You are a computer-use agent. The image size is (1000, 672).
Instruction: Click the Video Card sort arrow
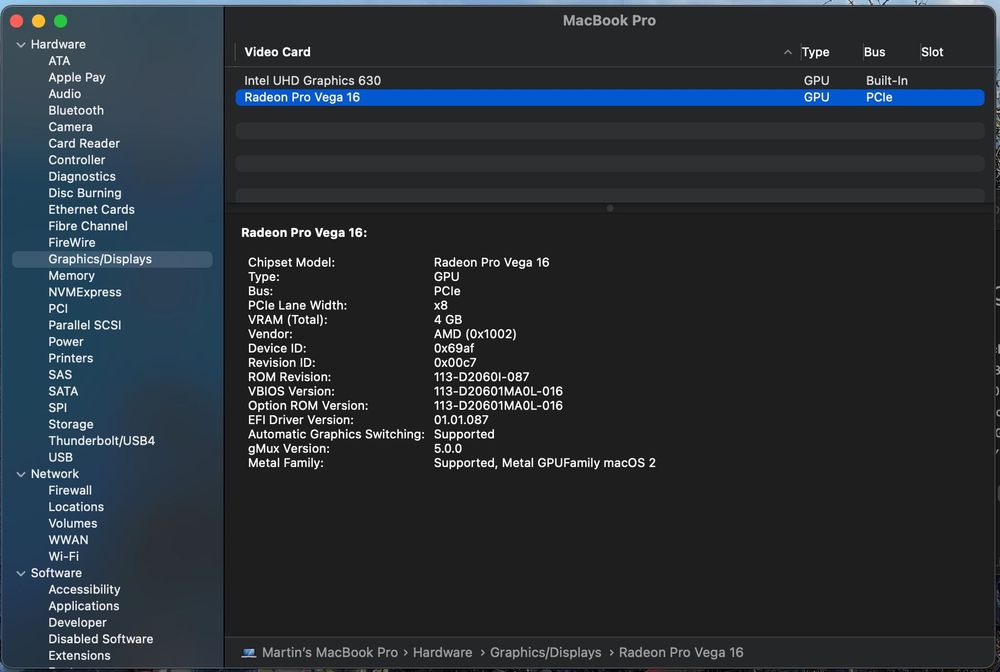(x=788, y=52)
